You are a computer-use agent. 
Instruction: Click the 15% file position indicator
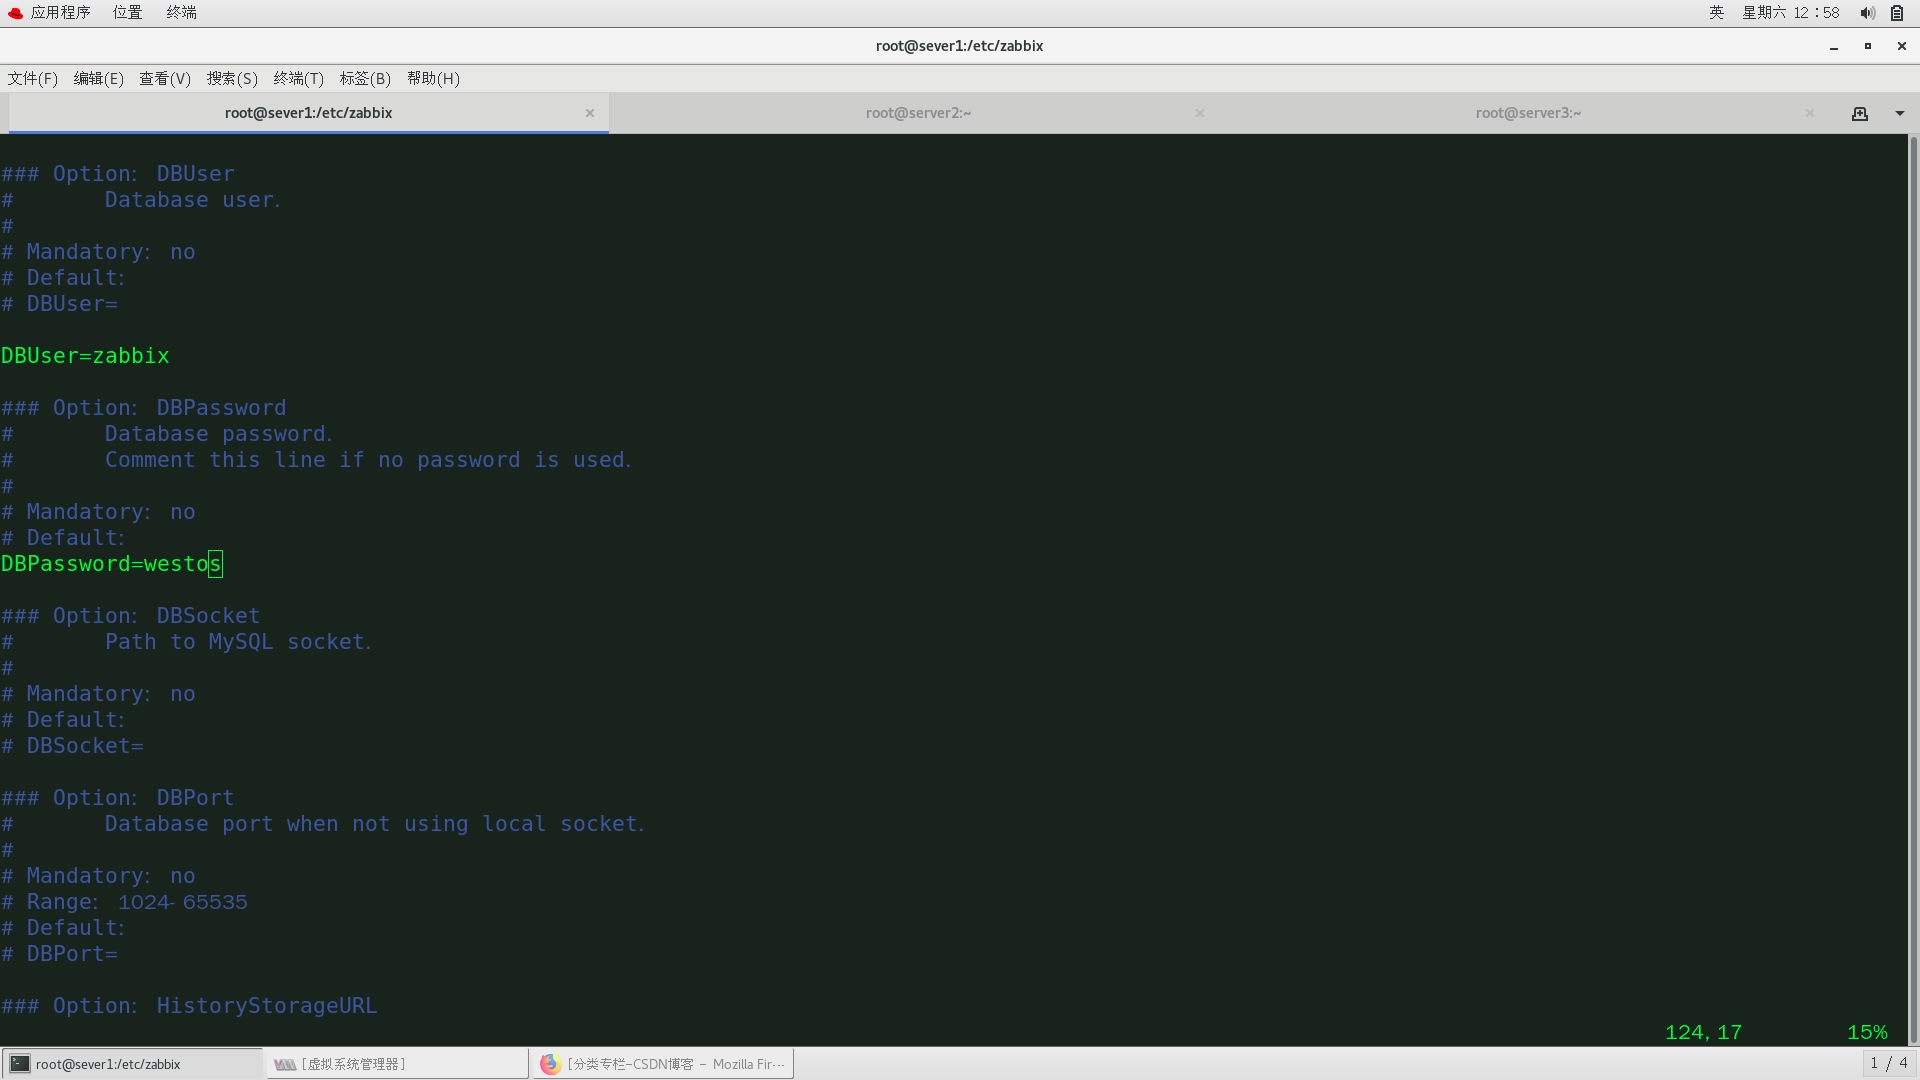pos(1867,1032)
